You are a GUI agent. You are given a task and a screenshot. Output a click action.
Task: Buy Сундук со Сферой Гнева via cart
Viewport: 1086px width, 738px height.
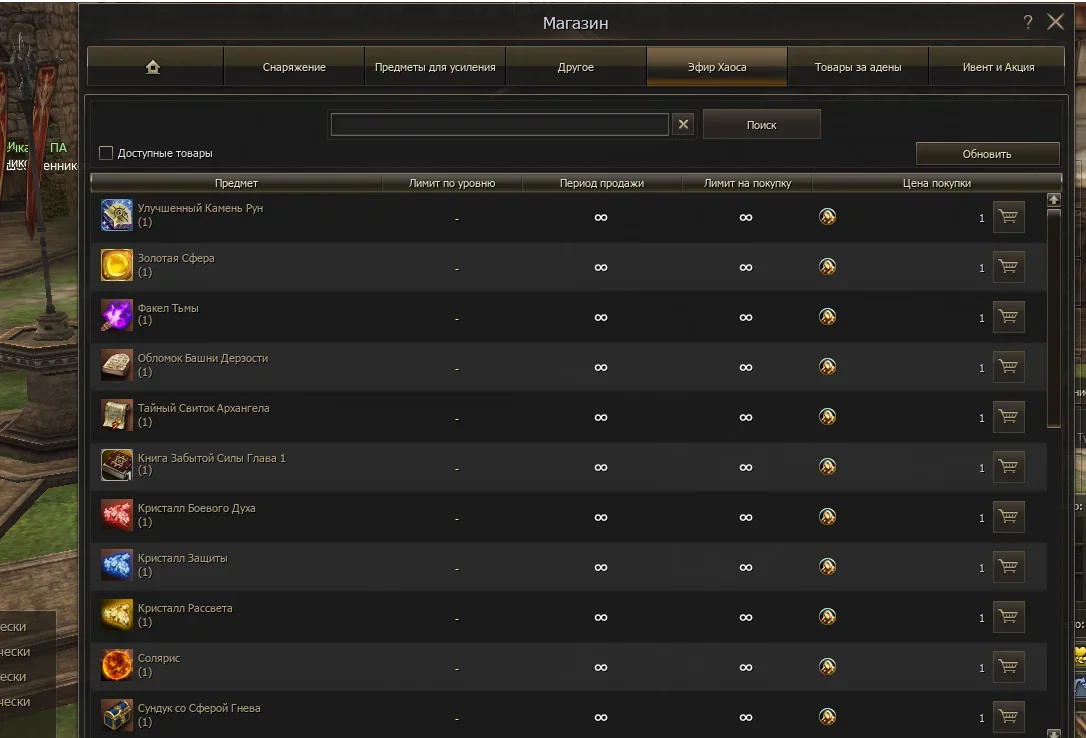[x=1008, y=716]
